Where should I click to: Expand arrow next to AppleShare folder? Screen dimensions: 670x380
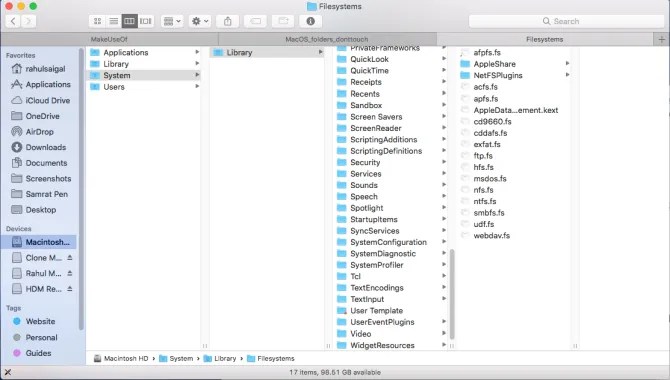pyautogui.click(x=567, y=64)
